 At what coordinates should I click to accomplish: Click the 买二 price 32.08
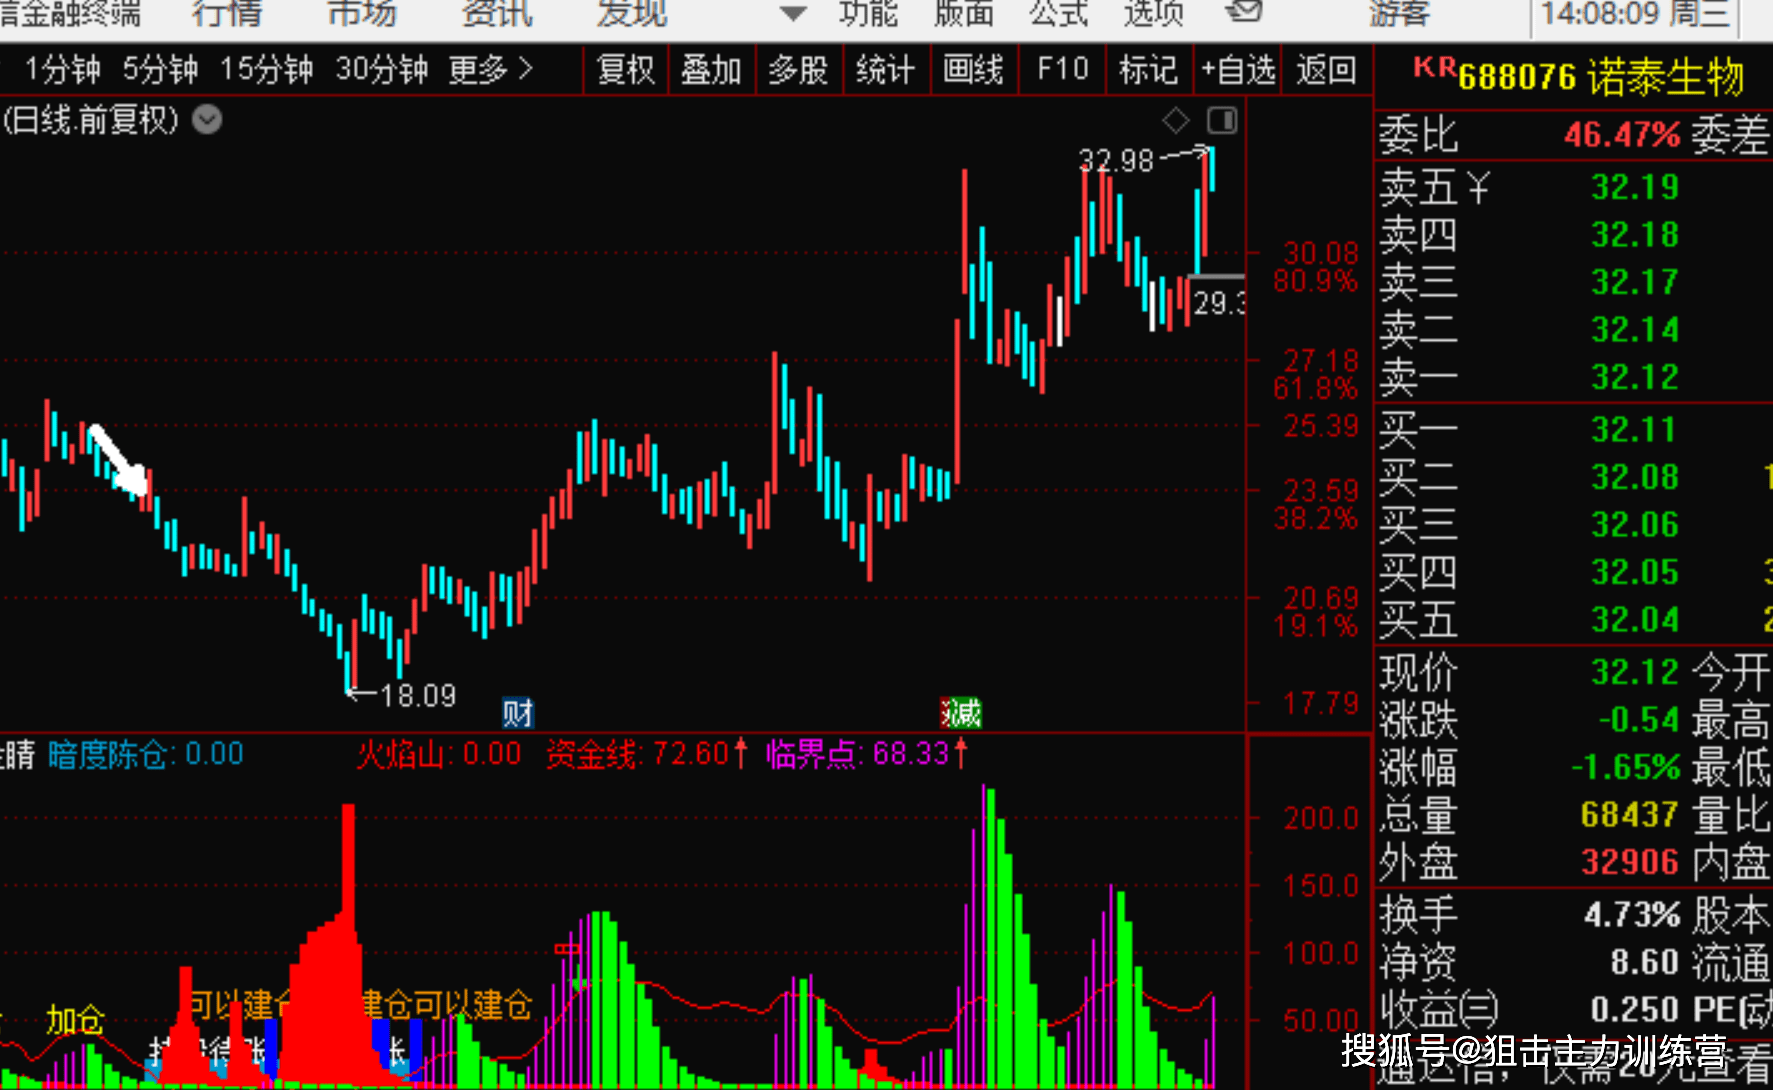tap(1635, 477)
